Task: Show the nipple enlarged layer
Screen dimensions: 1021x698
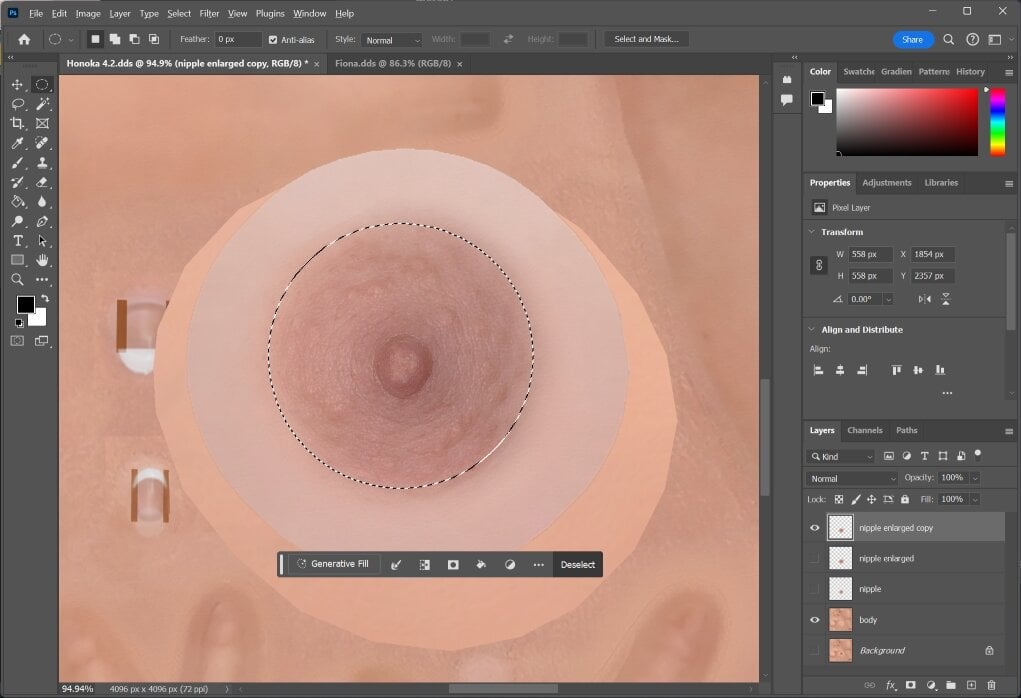Action: coord(815,559)
